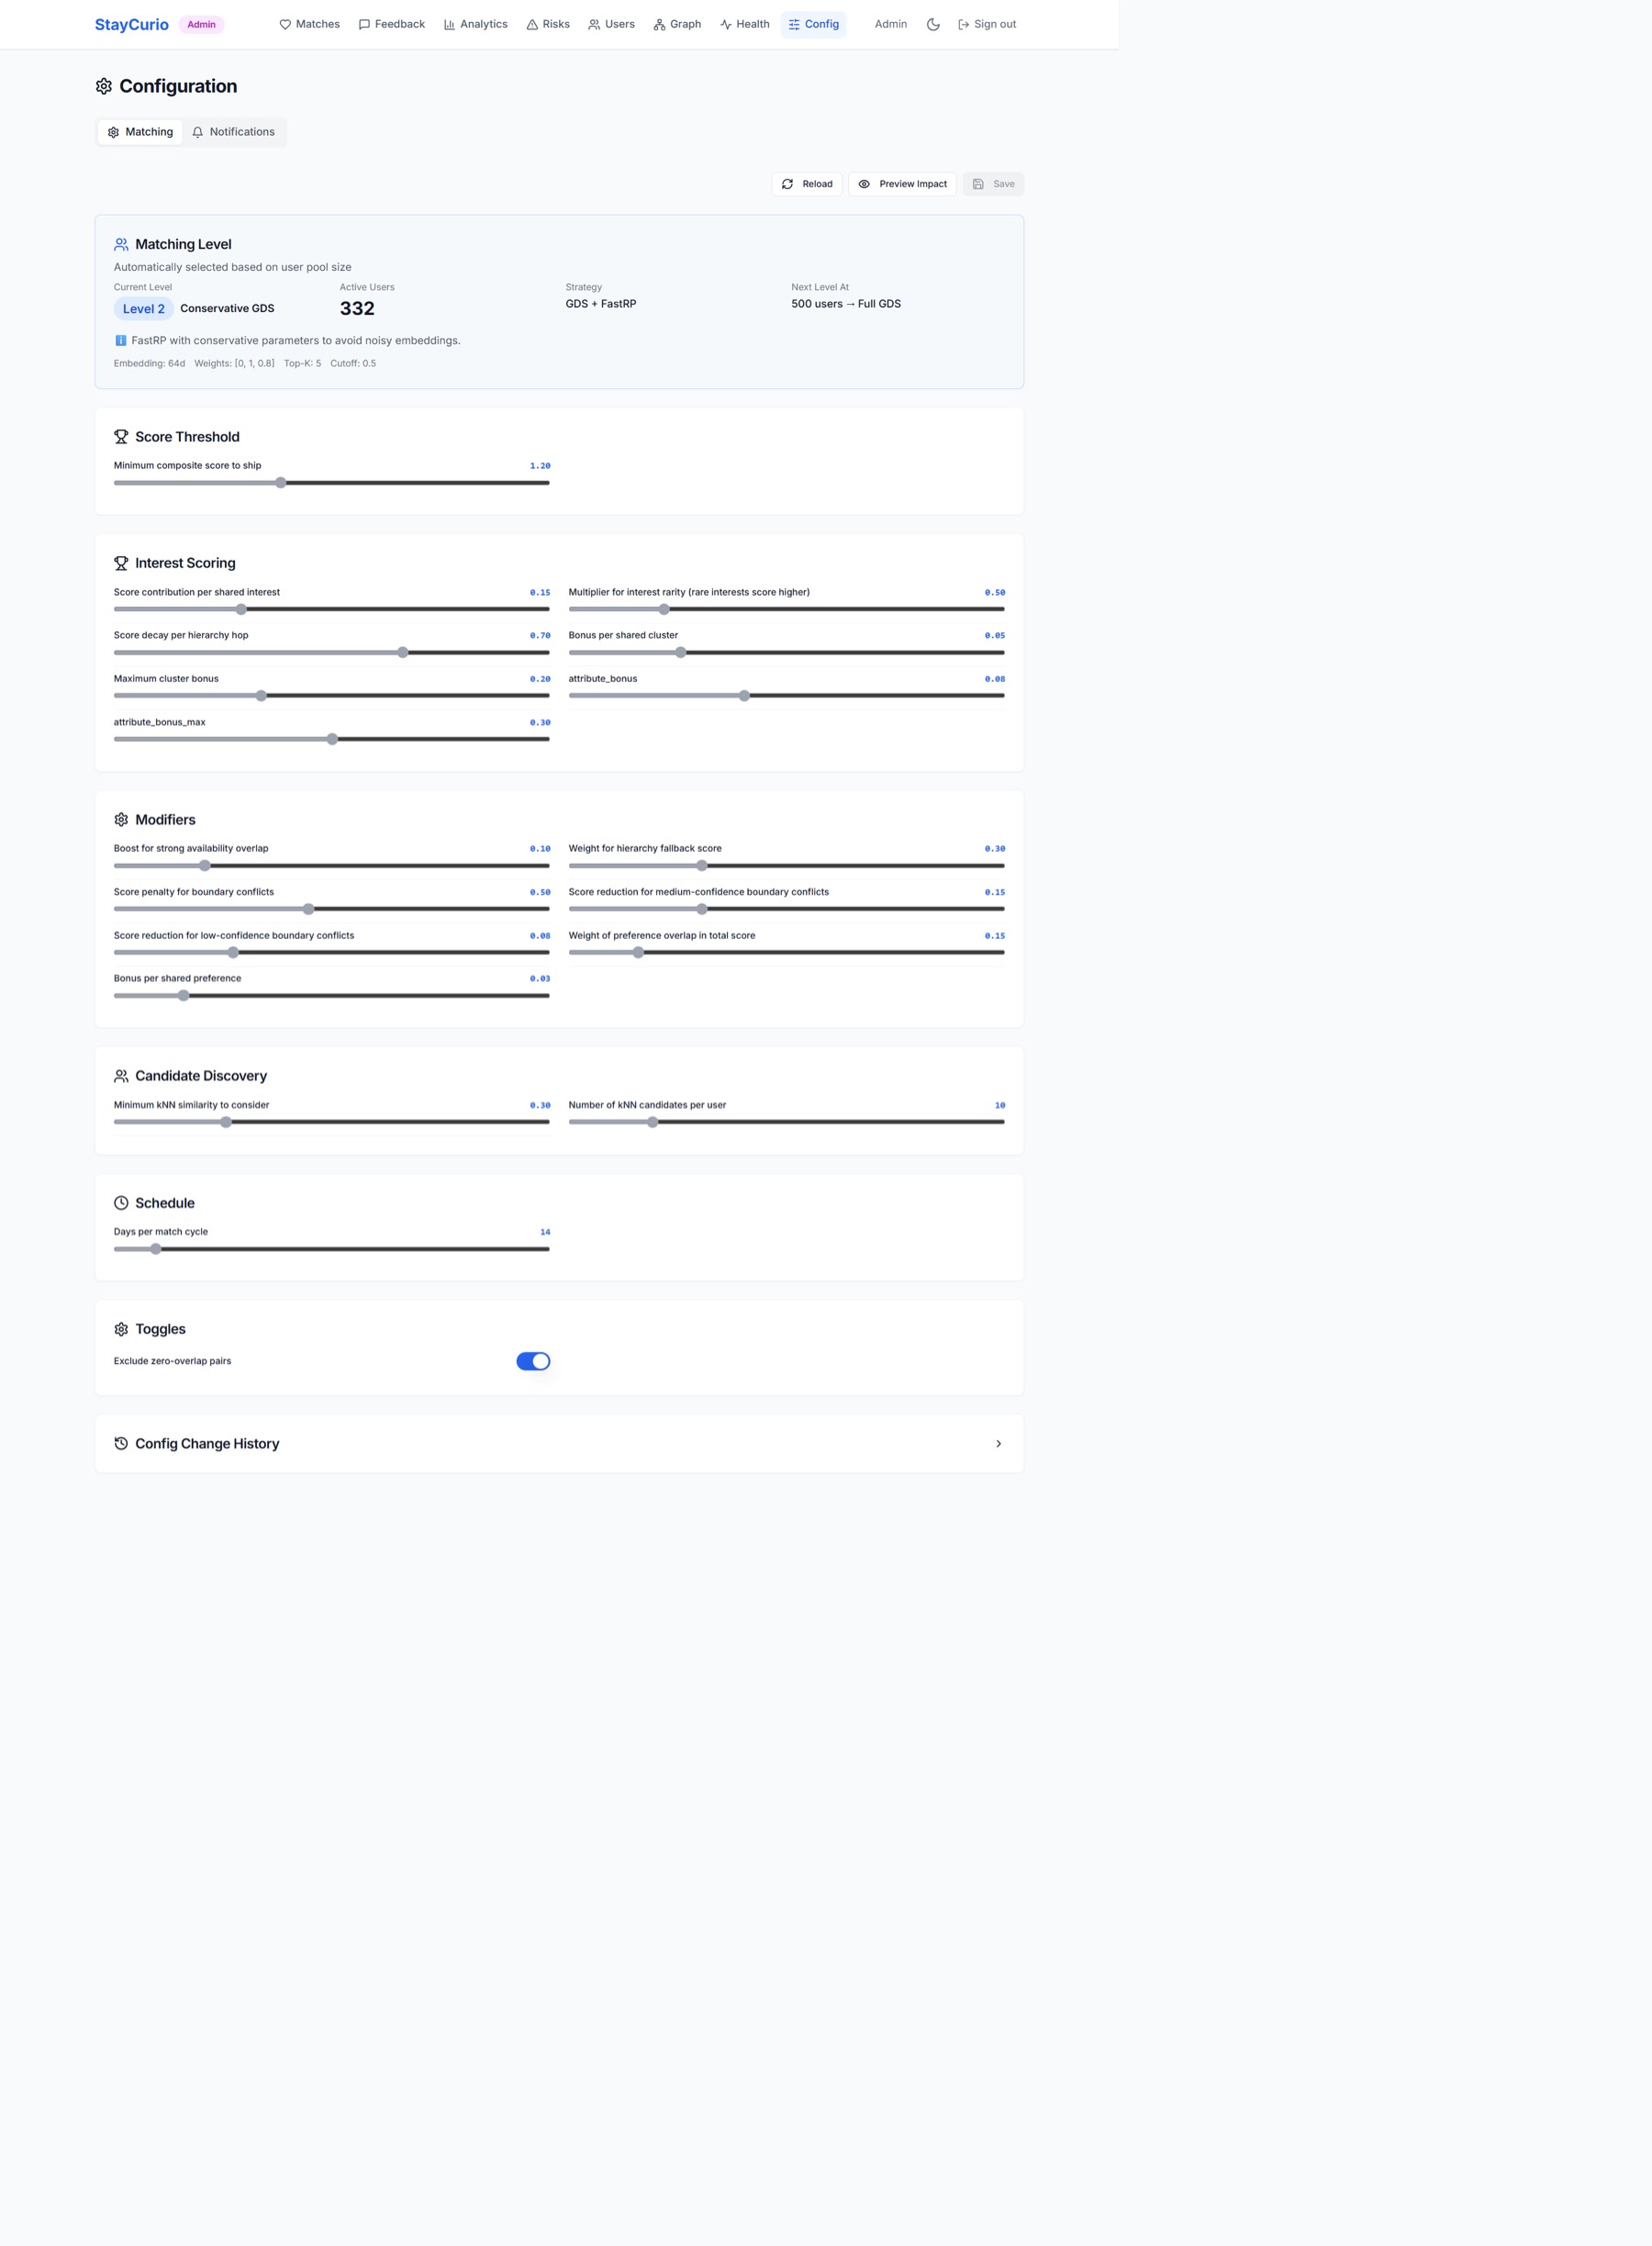Adjust Boost for strong availability overlap slider
Screen dimensions: 1652x2246
332,866
